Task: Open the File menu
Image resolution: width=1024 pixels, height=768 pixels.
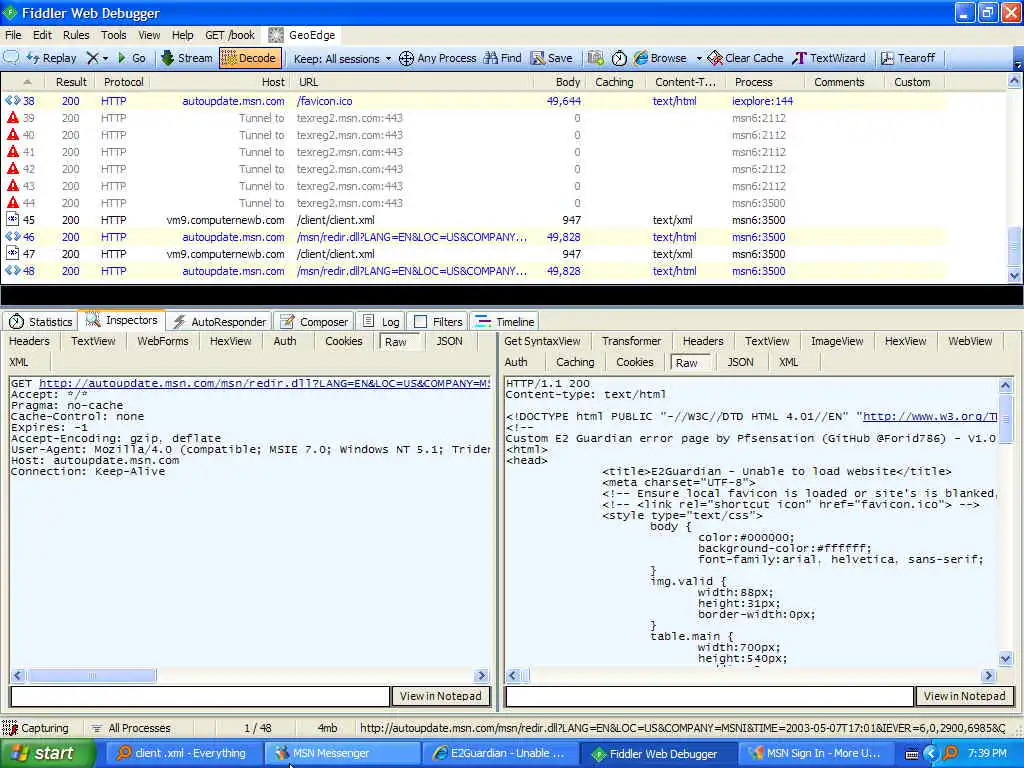Action: (x=13, y=35)
